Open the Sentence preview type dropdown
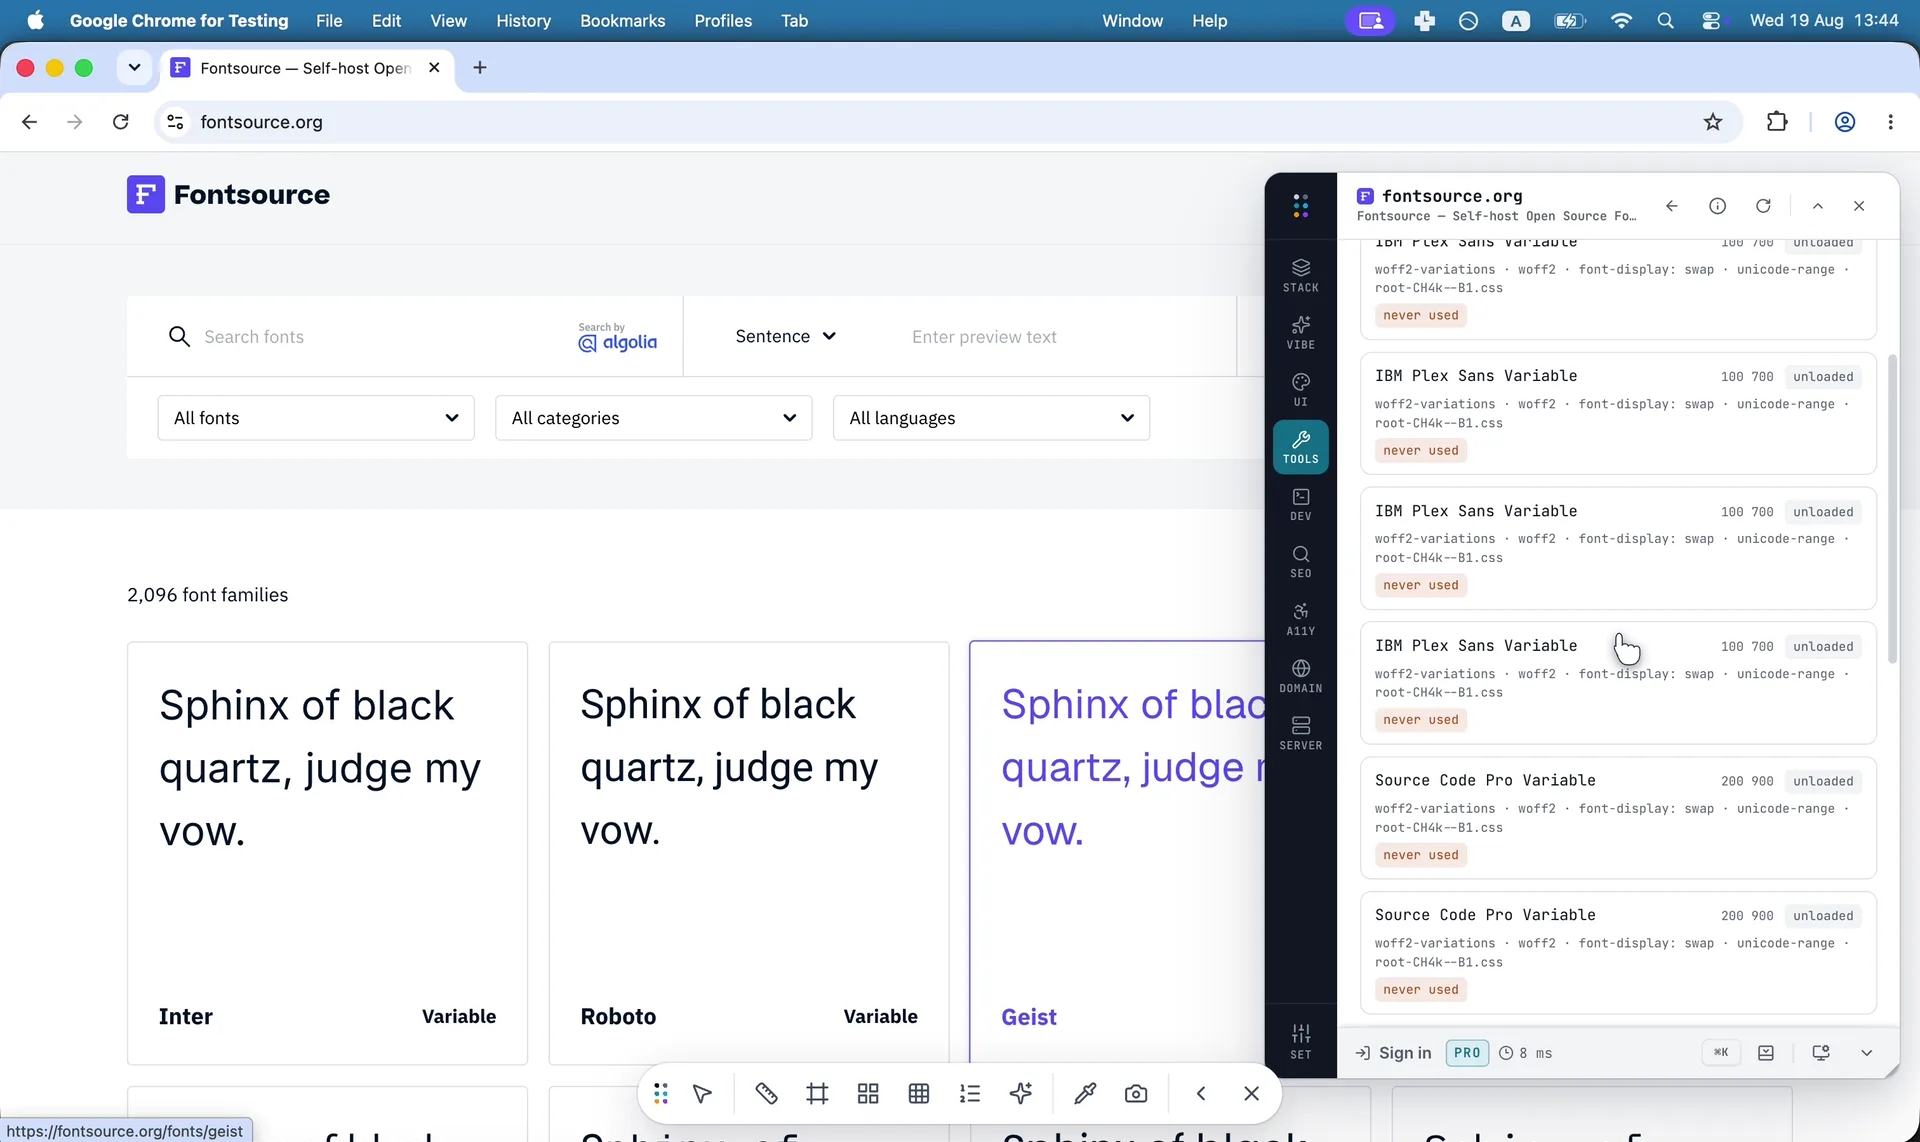This screenshot has width=1920, height=1142. point(785,337)
